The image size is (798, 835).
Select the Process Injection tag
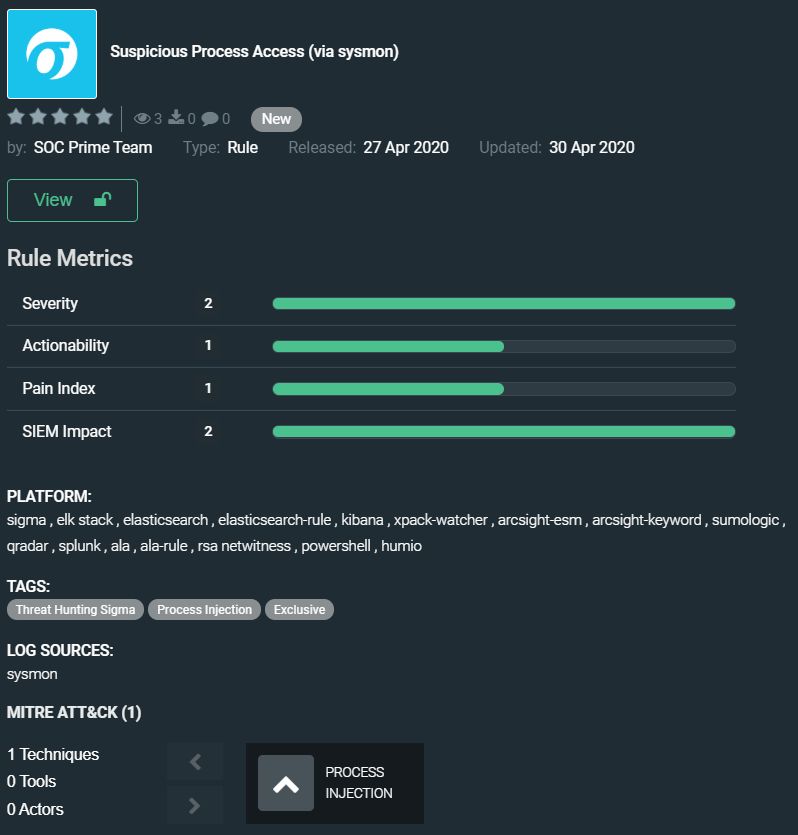click(x=204, y=610)
